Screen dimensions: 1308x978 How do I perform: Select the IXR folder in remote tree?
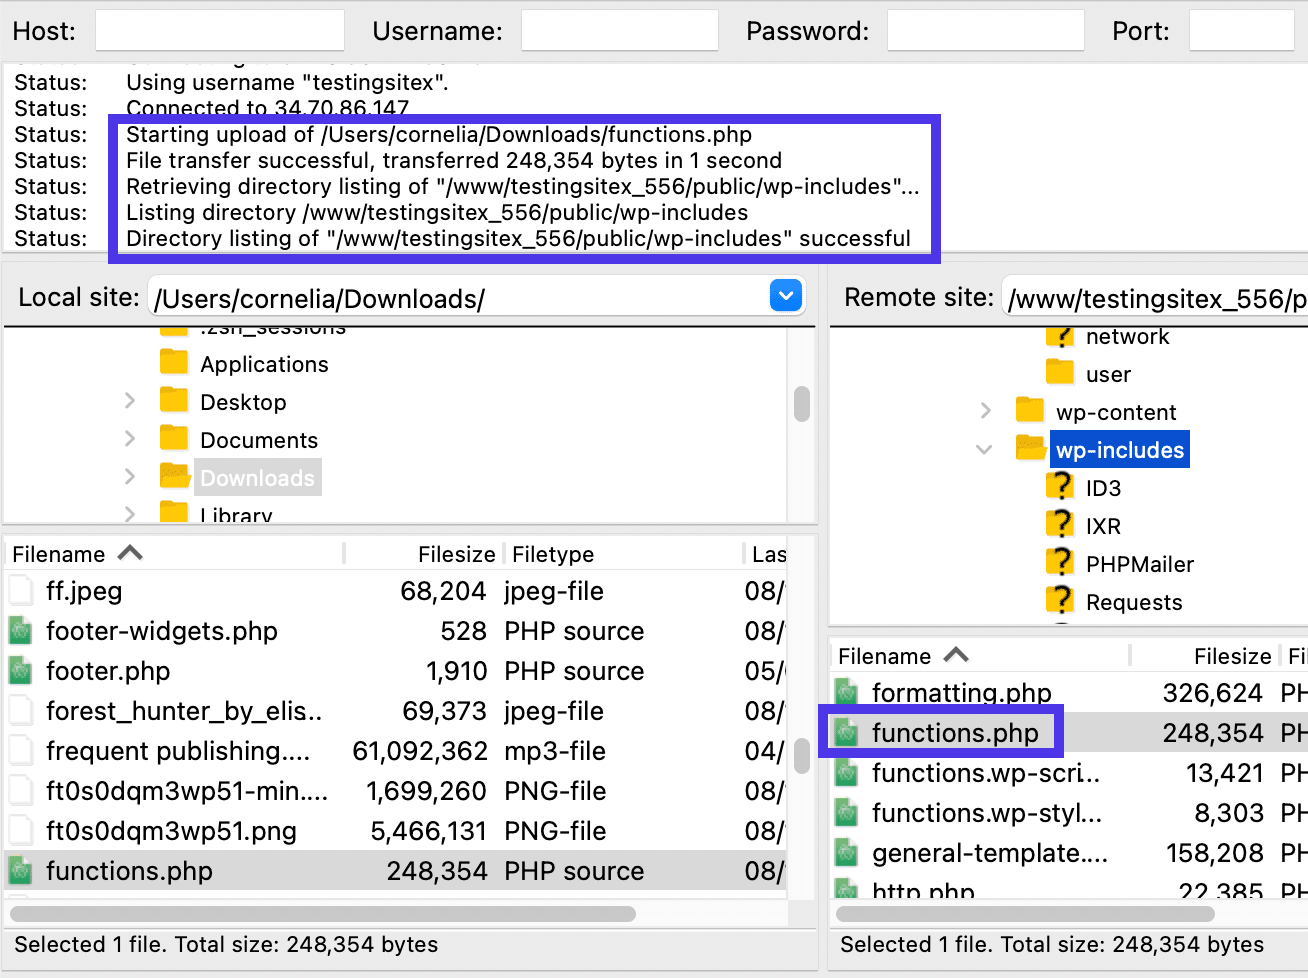tap(1103, 526)
